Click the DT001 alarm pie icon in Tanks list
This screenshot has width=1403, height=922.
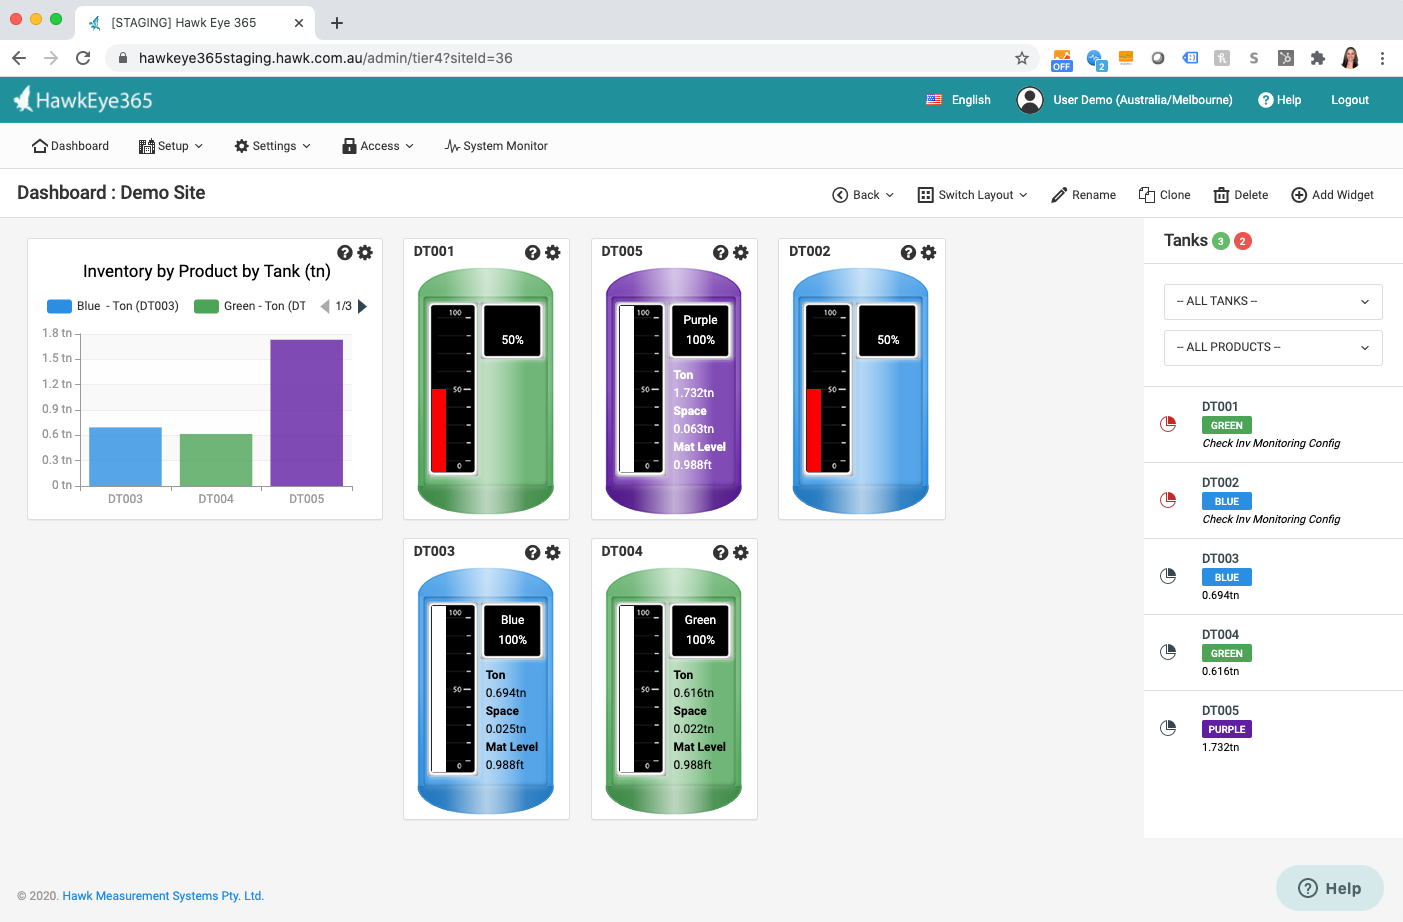point(1168,424)
